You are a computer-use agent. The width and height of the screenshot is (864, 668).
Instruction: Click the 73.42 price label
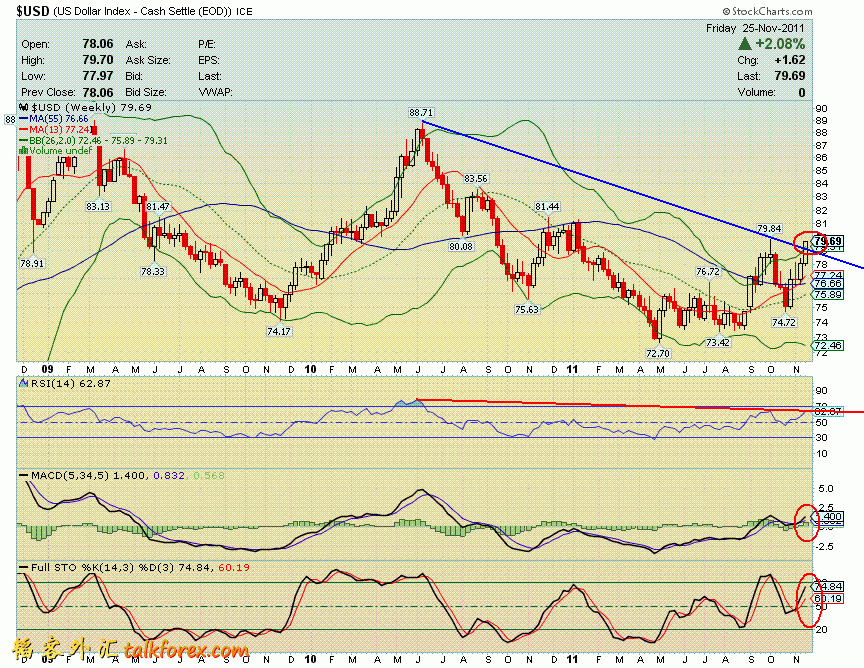pos(717,342)
